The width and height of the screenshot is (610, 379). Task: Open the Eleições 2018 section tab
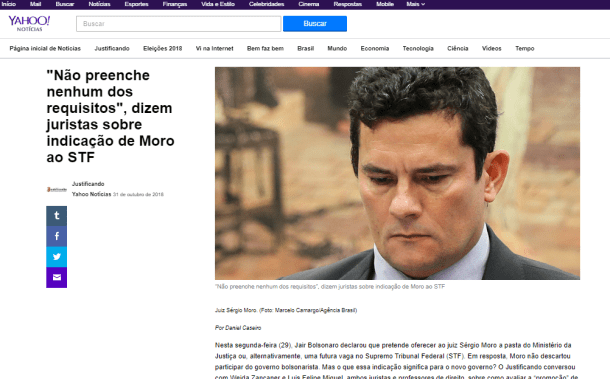click(163, 49)
